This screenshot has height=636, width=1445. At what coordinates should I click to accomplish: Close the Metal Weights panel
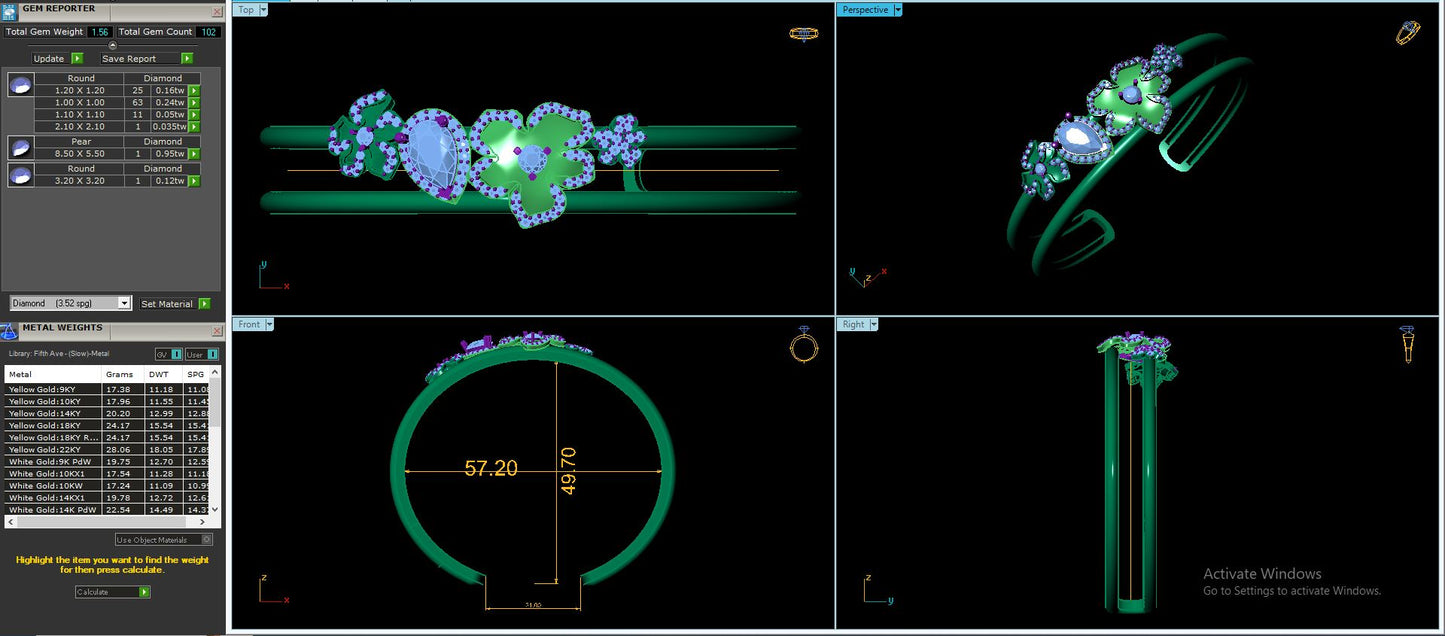click(217, 331)
